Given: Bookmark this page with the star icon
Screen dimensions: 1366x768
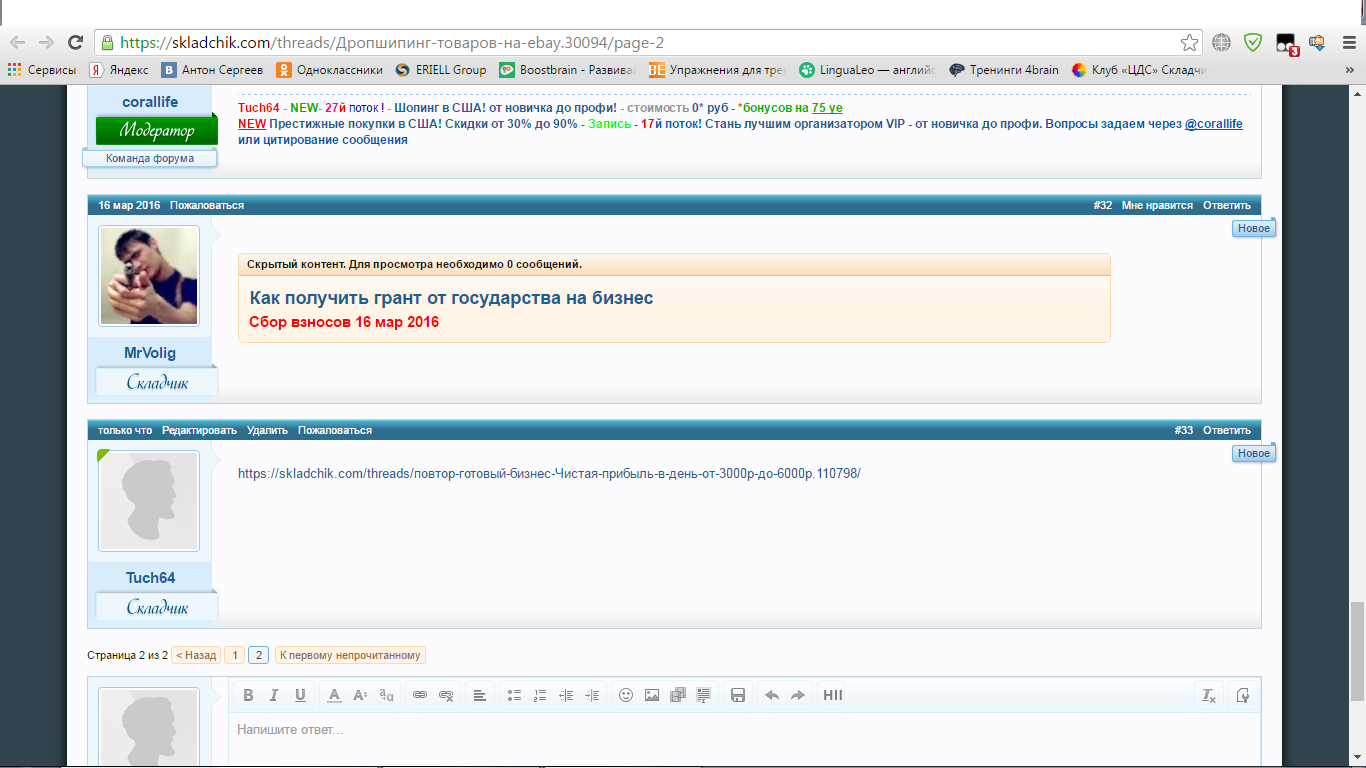Looking at the screenshot, I should pyautogui.click(x=1189, y=42).
